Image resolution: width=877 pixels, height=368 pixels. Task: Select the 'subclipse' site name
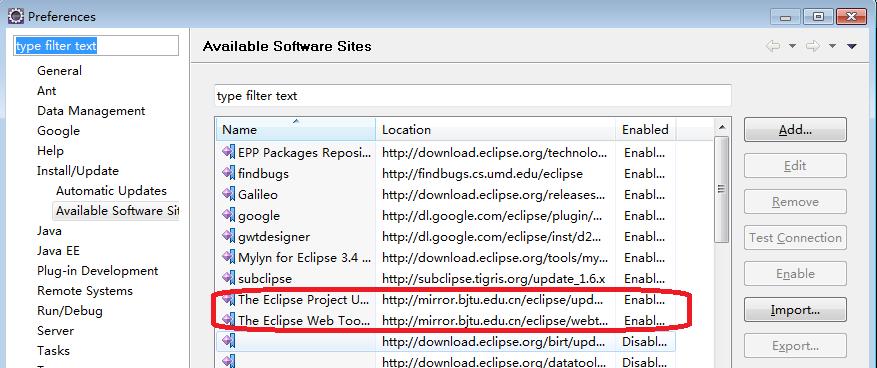[x=265, y=279]
